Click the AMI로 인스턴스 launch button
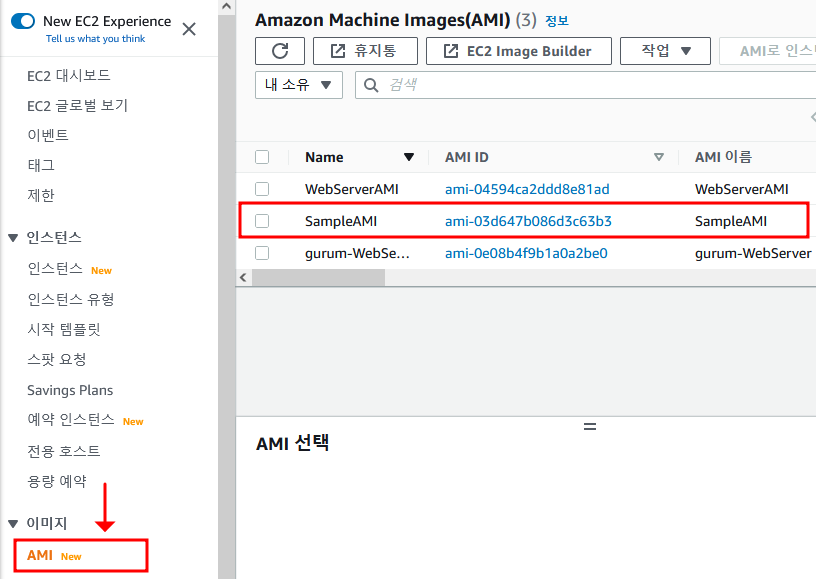This screenshot has width=816, height=579. pyautogui.click(x=768, y=51)
